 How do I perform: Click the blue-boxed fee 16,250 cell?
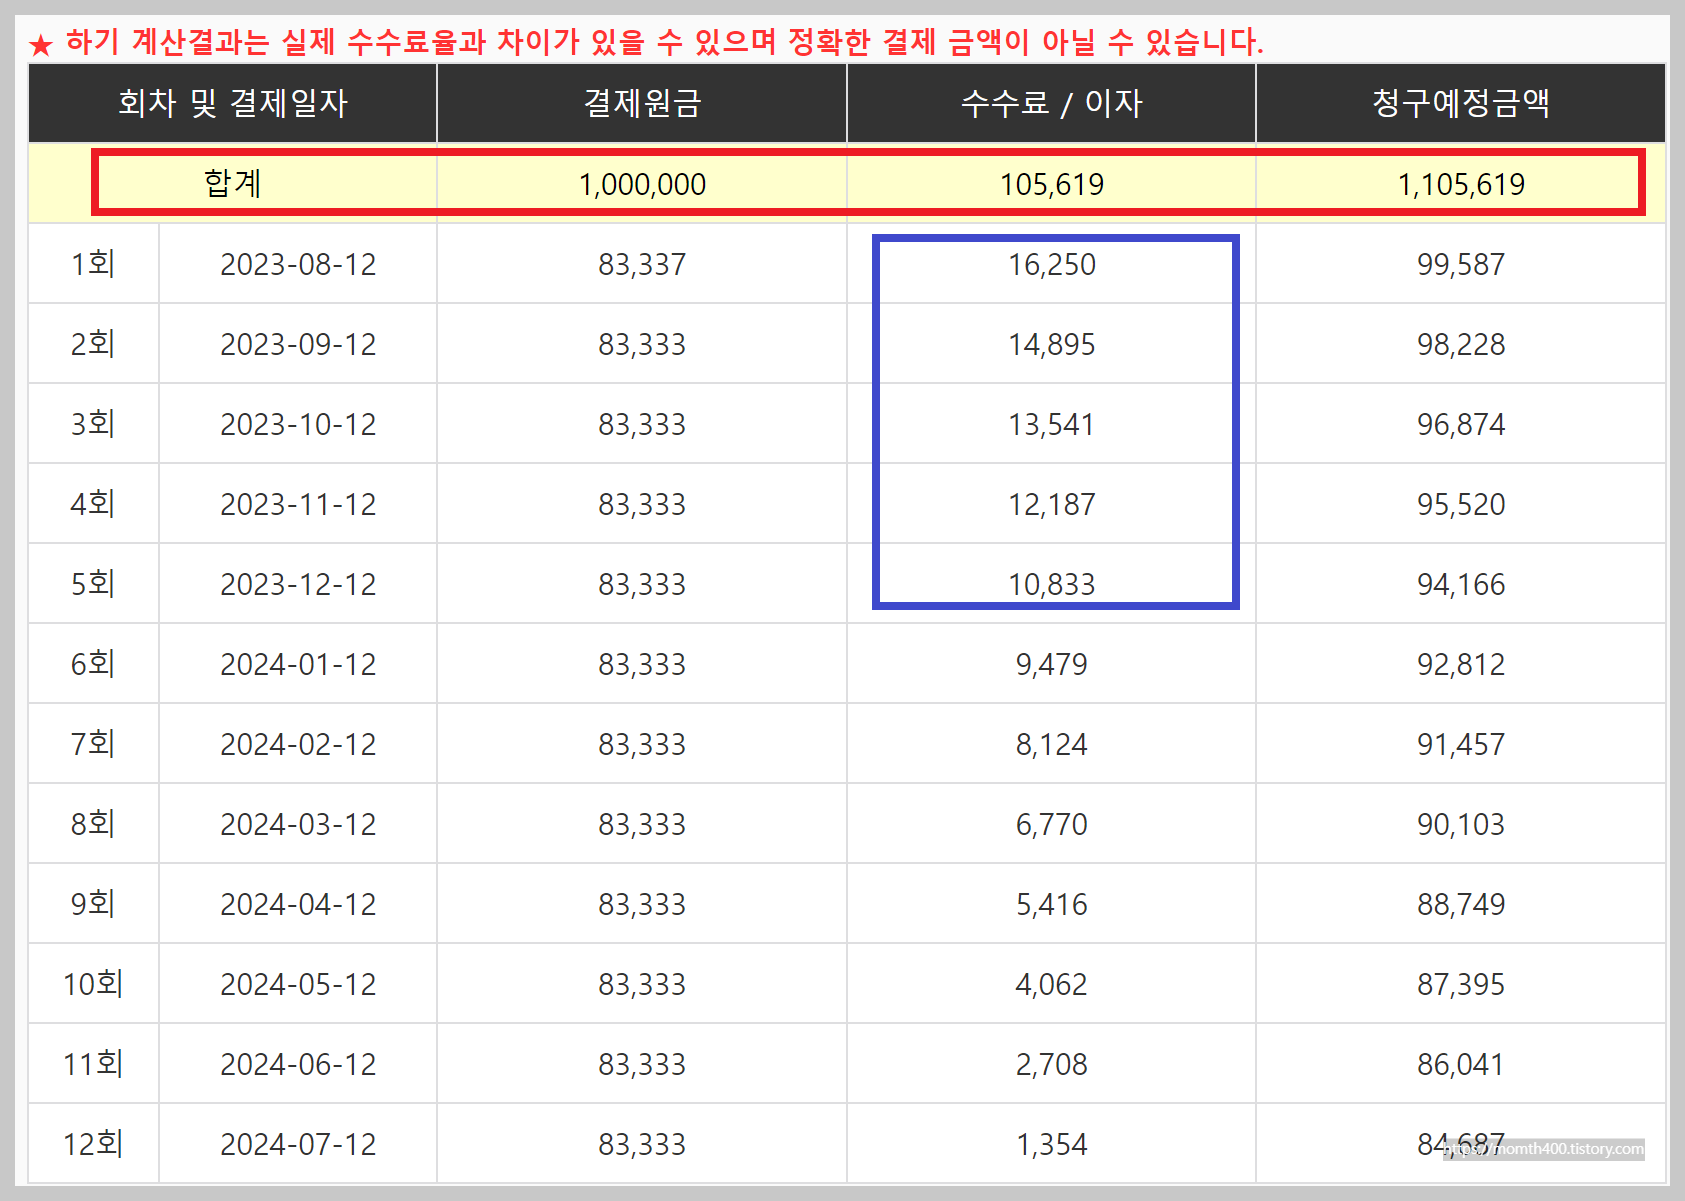pos(1051,264)
